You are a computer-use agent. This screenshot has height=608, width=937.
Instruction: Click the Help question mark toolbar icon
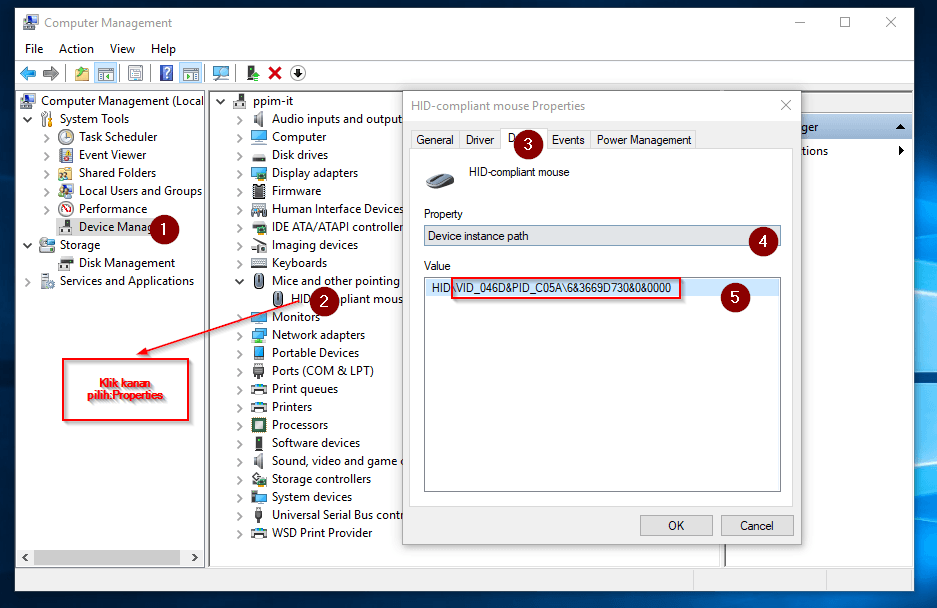[166, 72]
